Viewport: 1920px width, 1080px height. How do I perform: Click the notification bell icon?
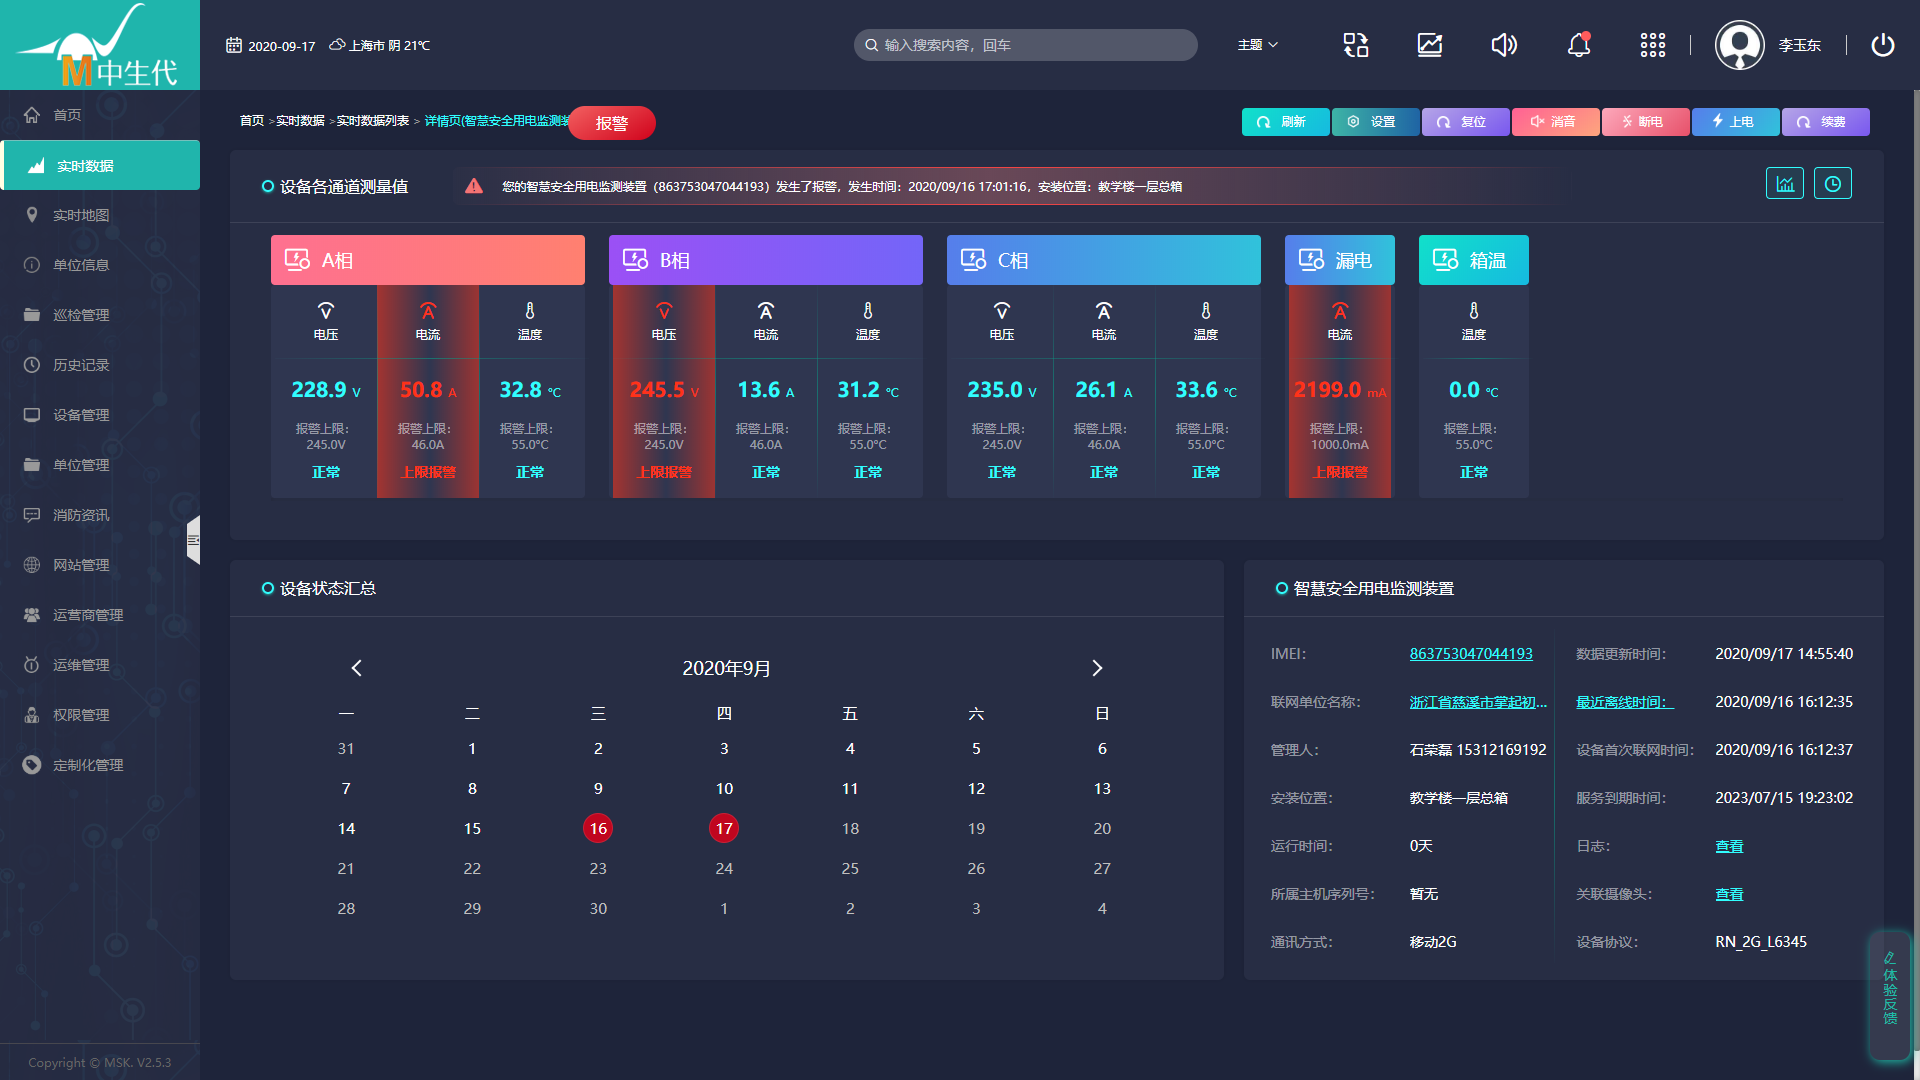click(1578, 45)
